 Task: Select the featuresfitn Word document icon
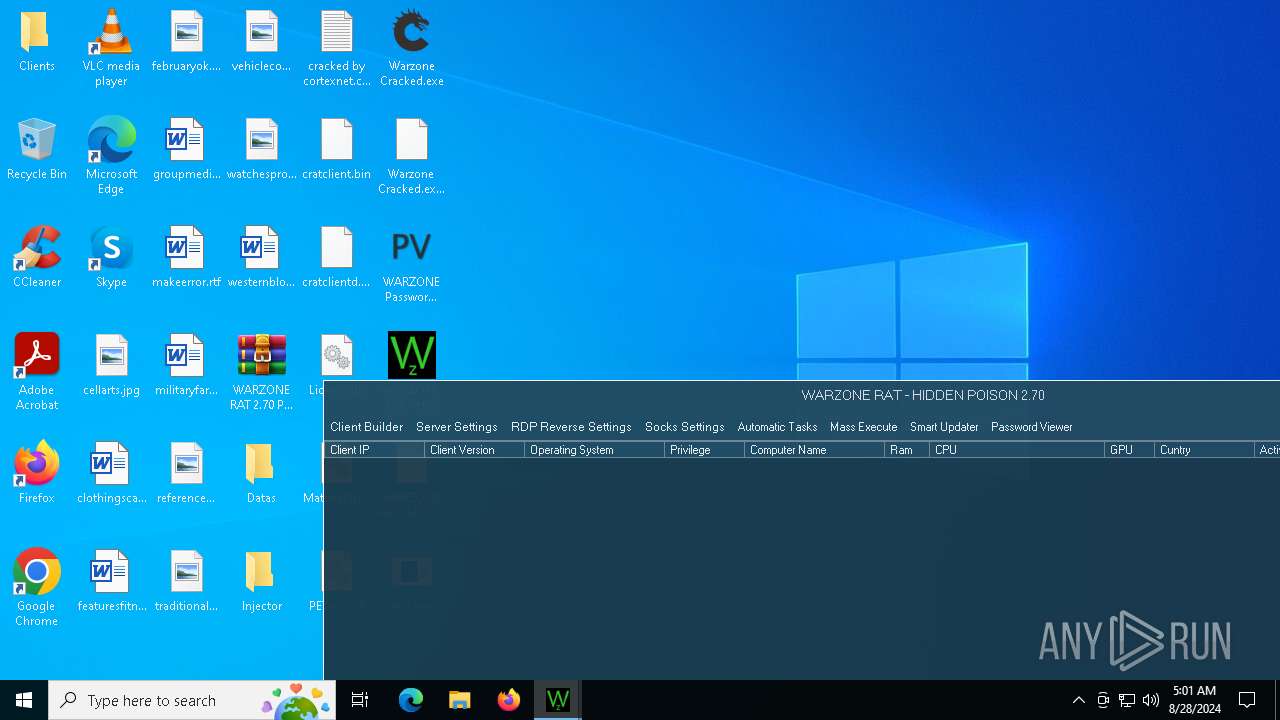click(111, 572)
